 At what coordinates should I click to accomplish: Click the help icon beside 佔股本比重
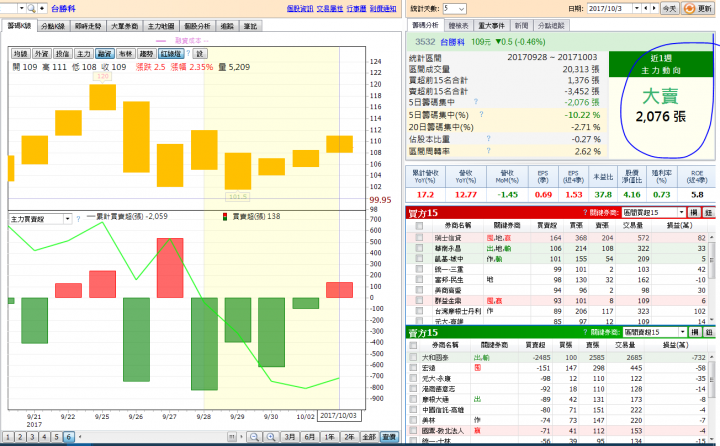pyautogui.click(x=489, y=138)
